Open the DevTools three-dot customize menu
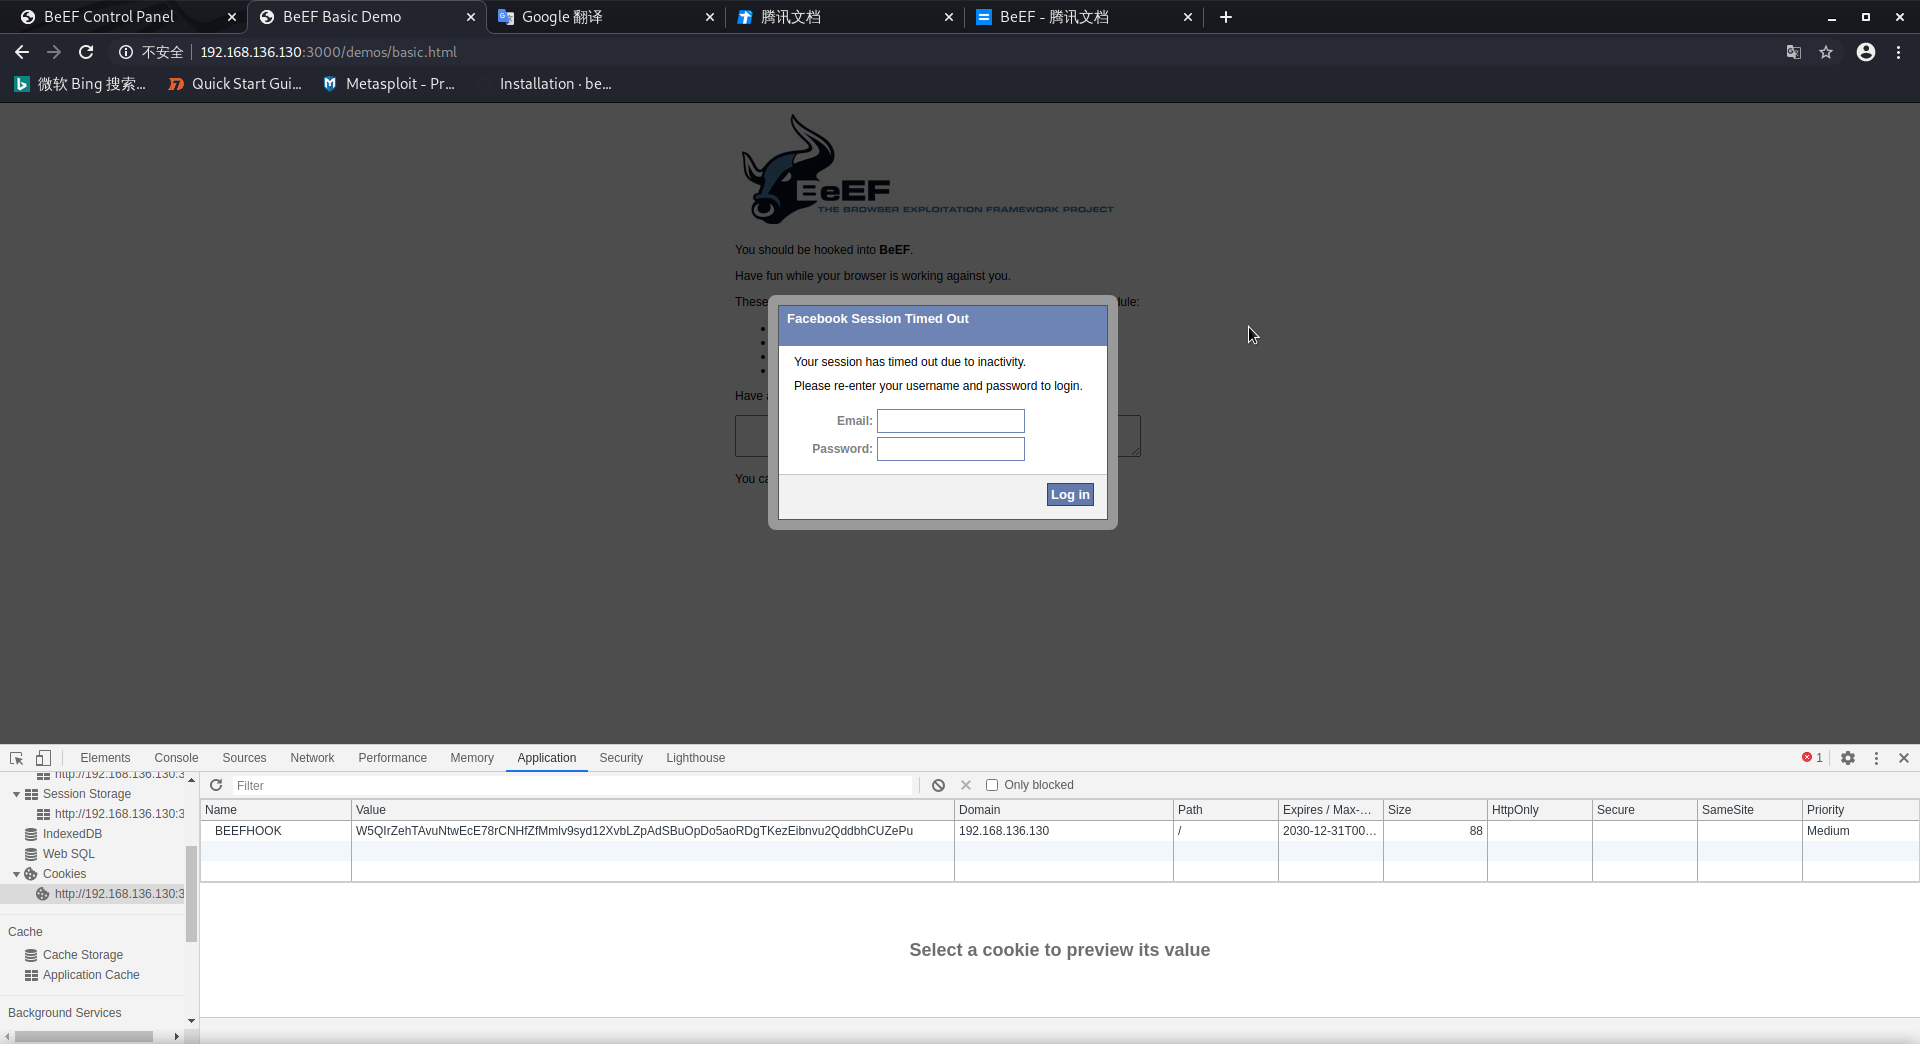Viewport: 1920px width, 1044px height. coord(1876,758)
